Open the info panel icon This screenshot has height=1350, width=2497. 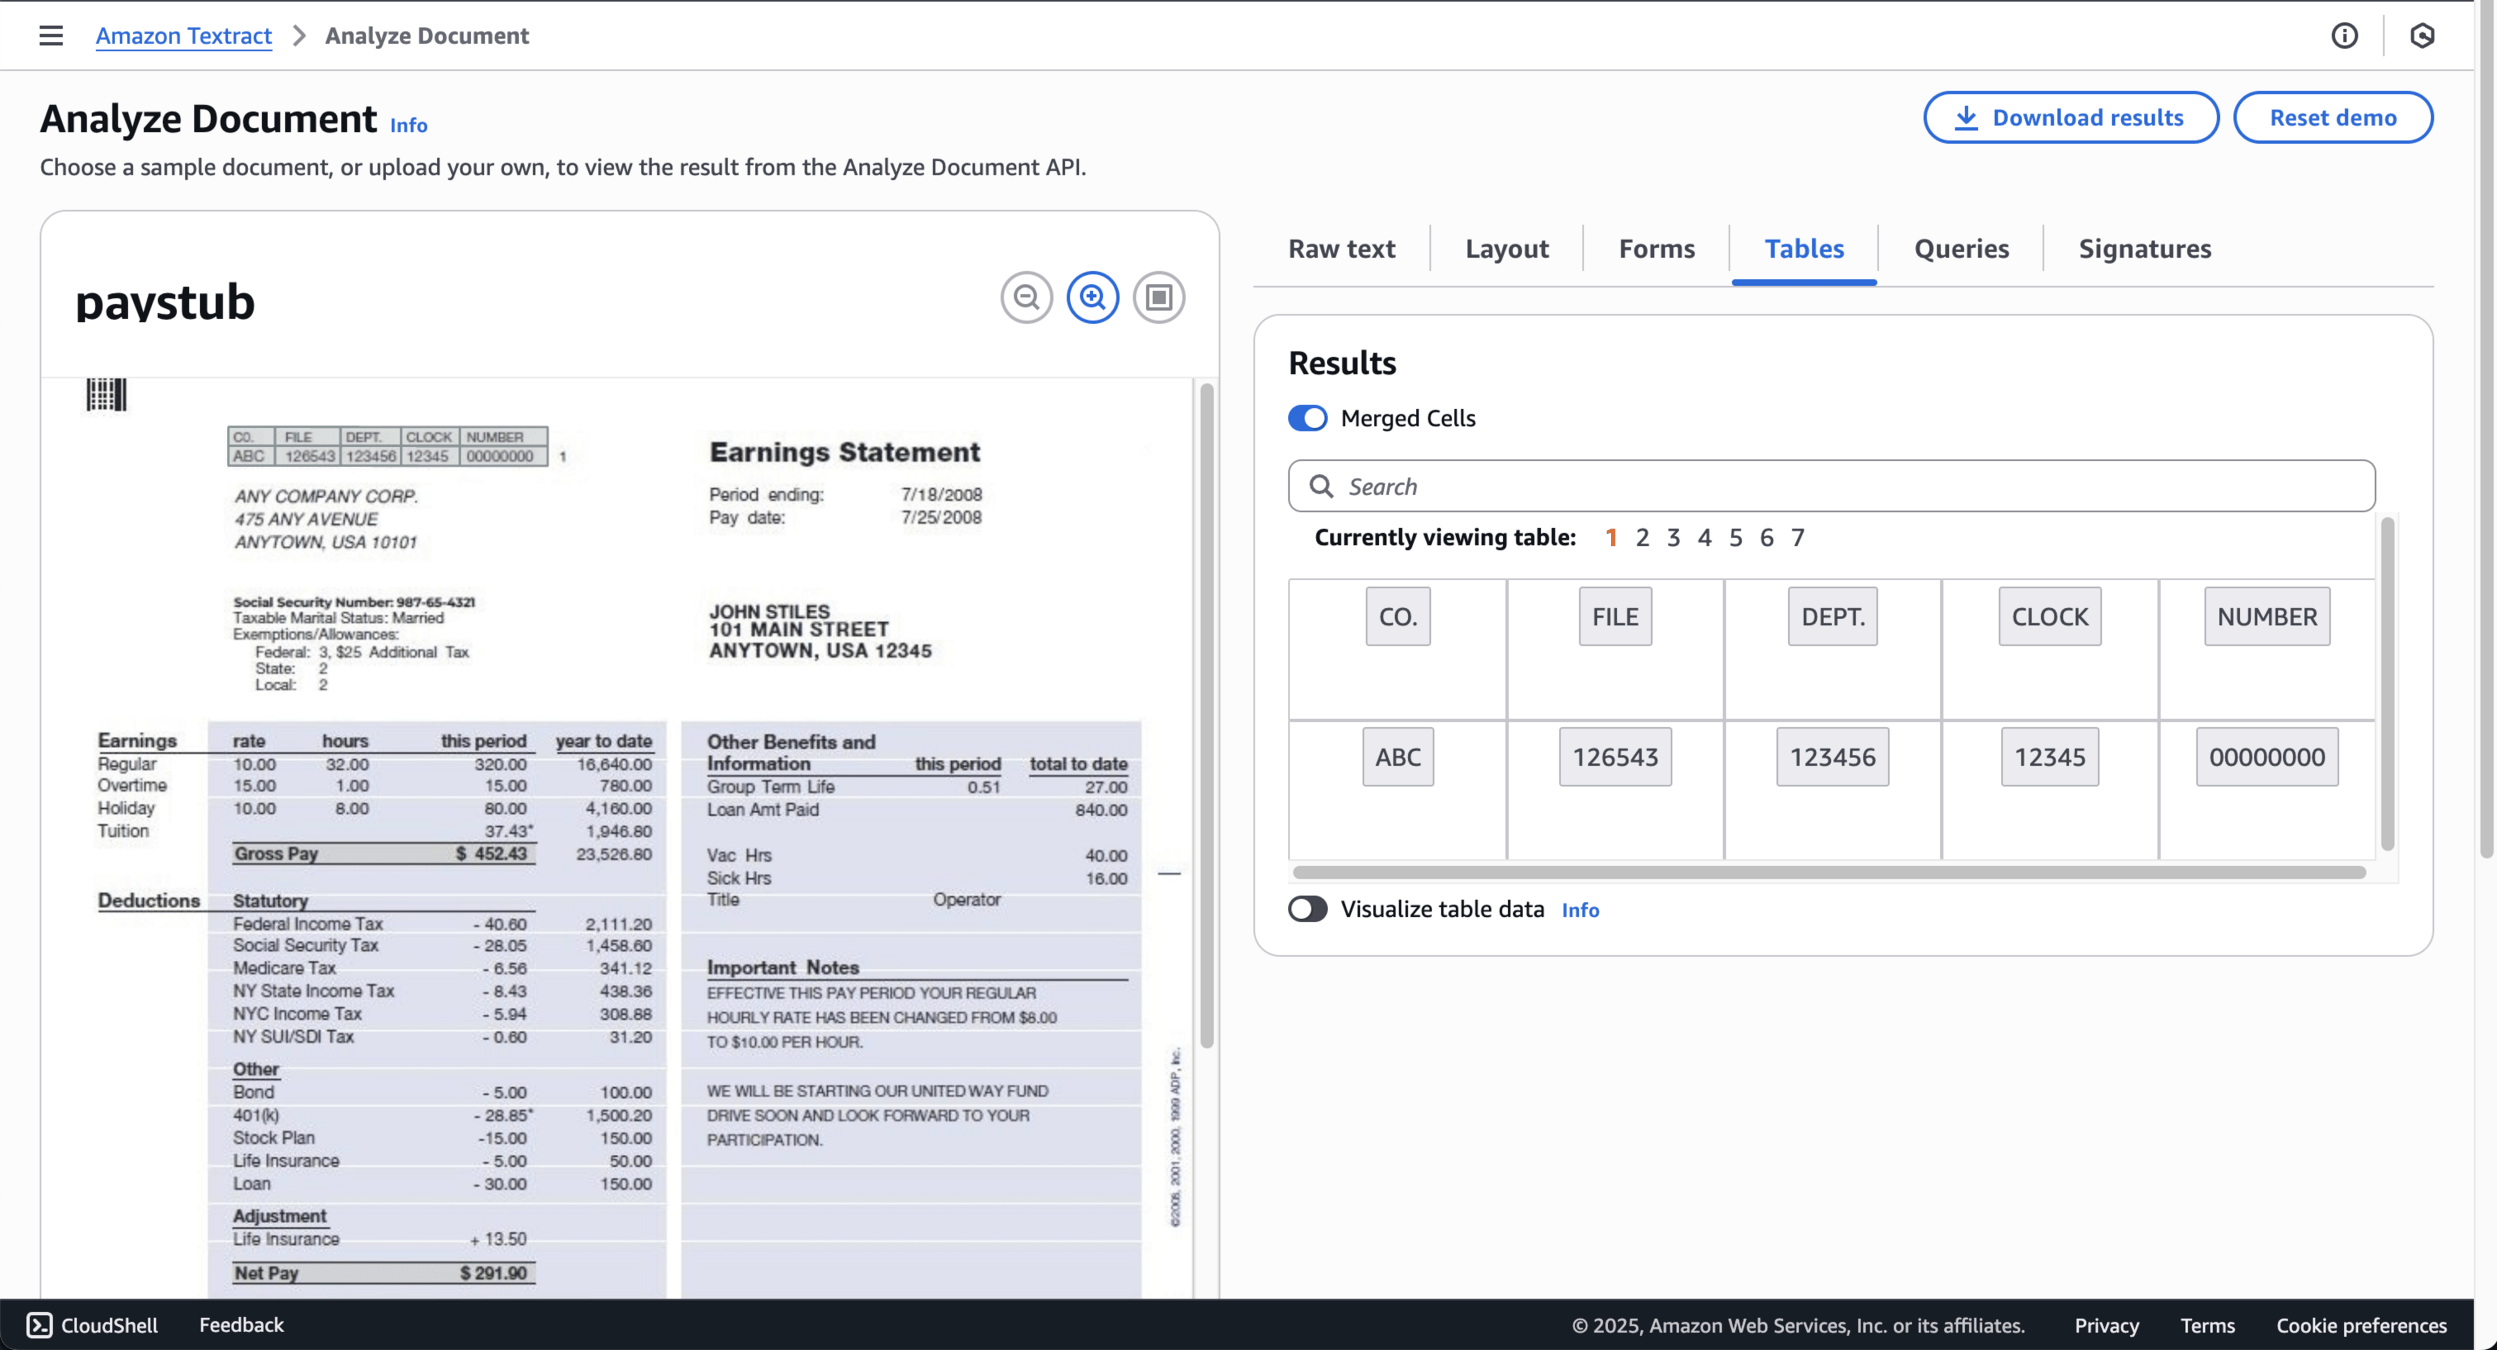click(x=2344, y=36)
